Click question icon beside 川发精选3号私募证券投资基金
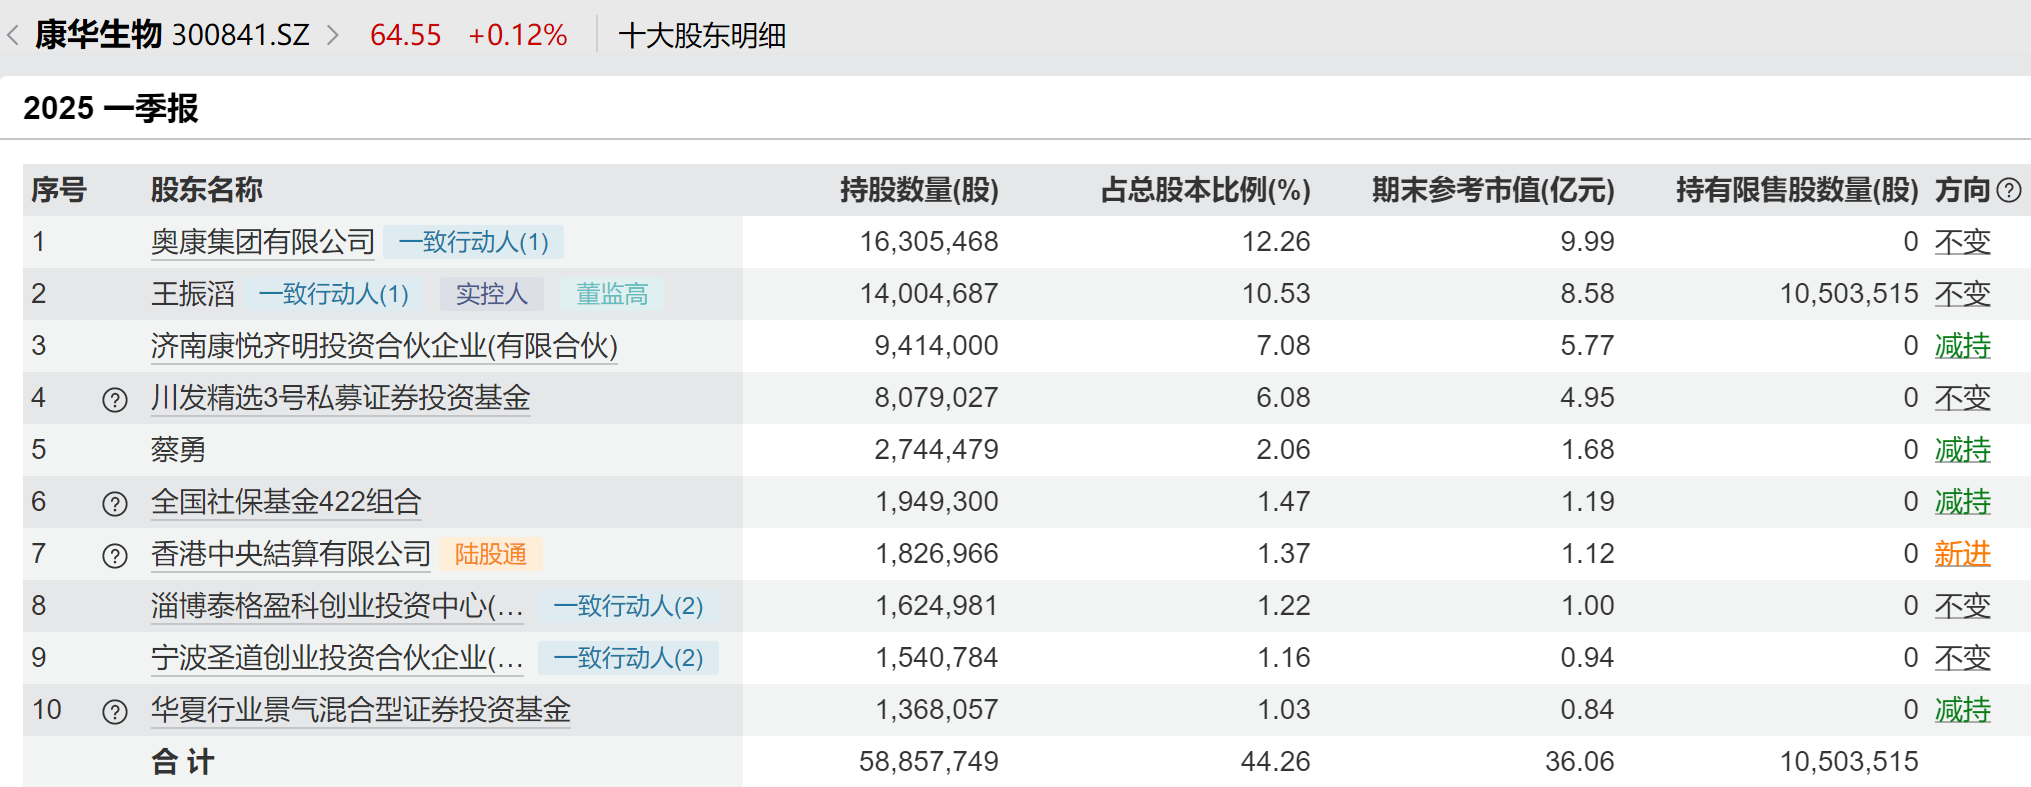2031x787 pixels. pyautogui.click(x=115, y=400)
